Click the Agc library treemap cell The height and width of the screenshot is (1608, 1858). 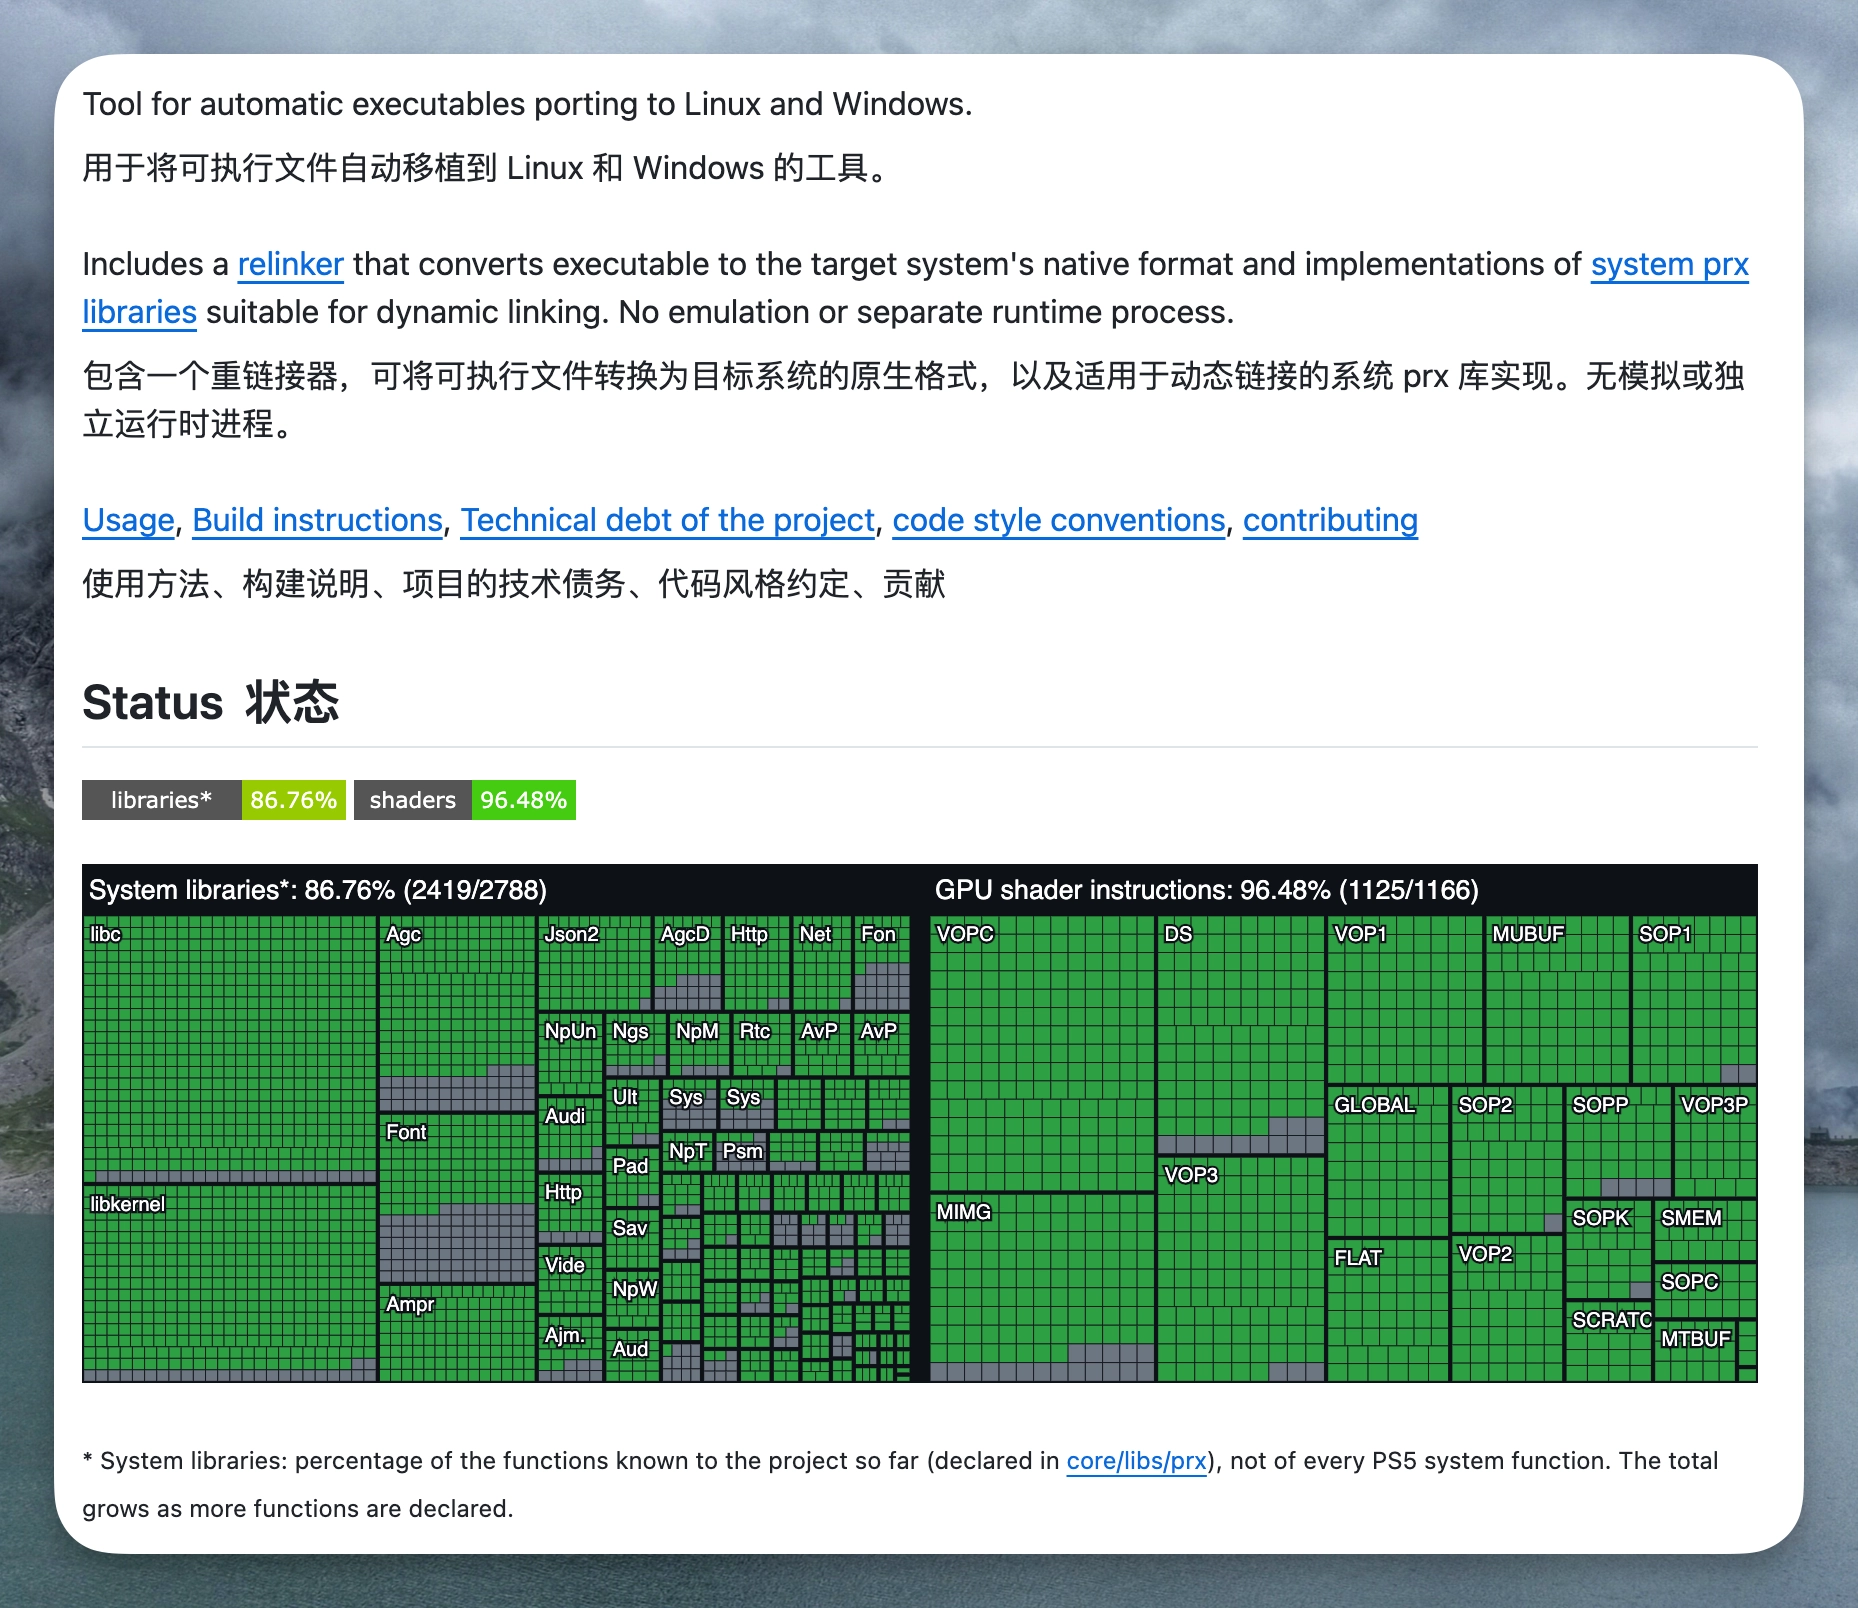pyautogui.click(x=457, y=1013)
